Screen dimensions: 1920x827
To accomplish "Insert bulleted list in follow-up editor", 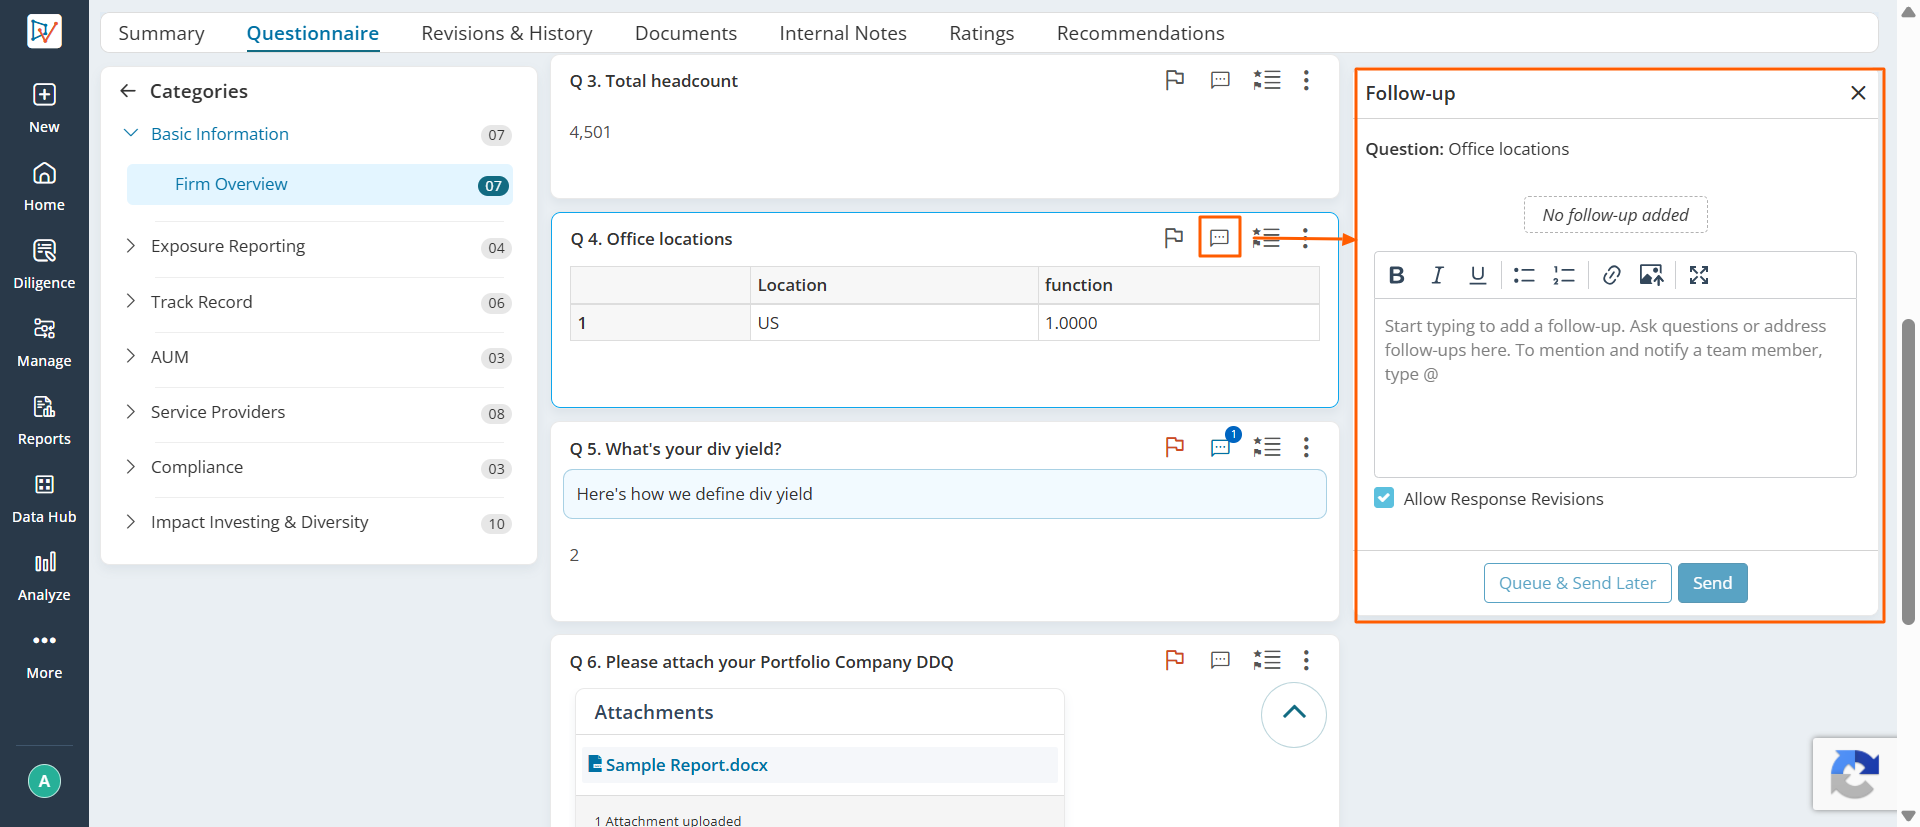I will click(x=1524, y=275).
